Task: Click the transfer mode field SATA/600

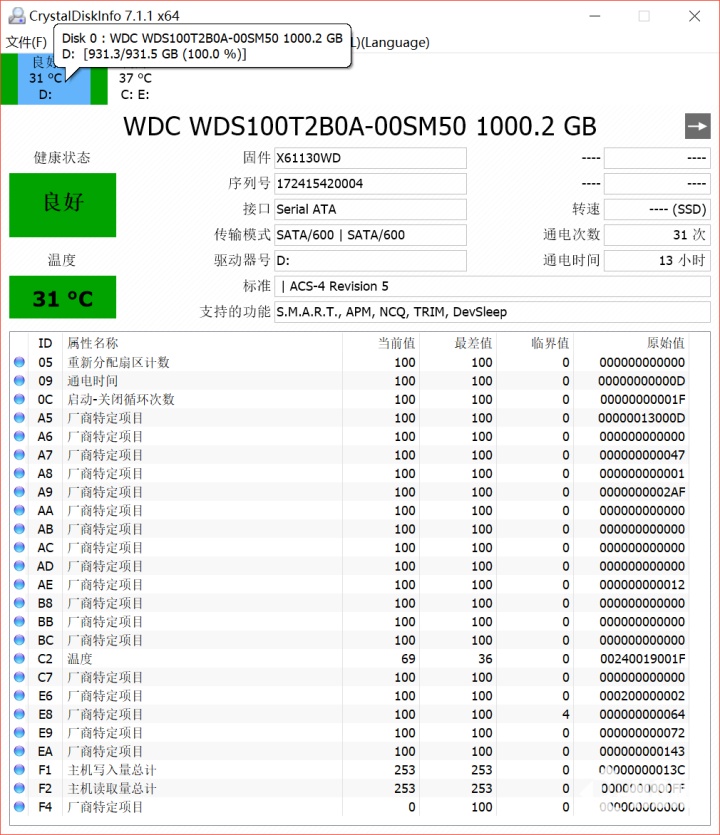Action: tap(370, 235)
